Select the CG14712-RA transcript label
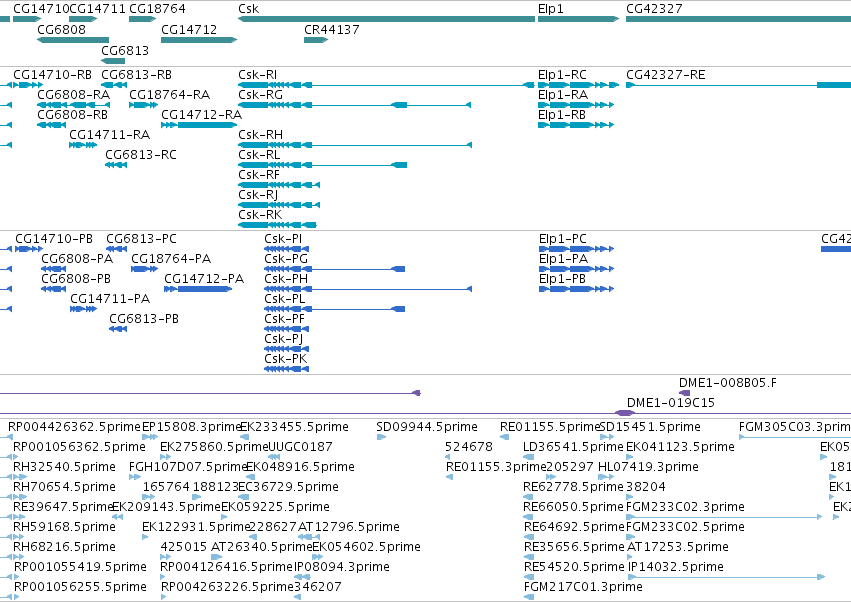Viewport: 851px width, 602px height. tap(201, 115)
